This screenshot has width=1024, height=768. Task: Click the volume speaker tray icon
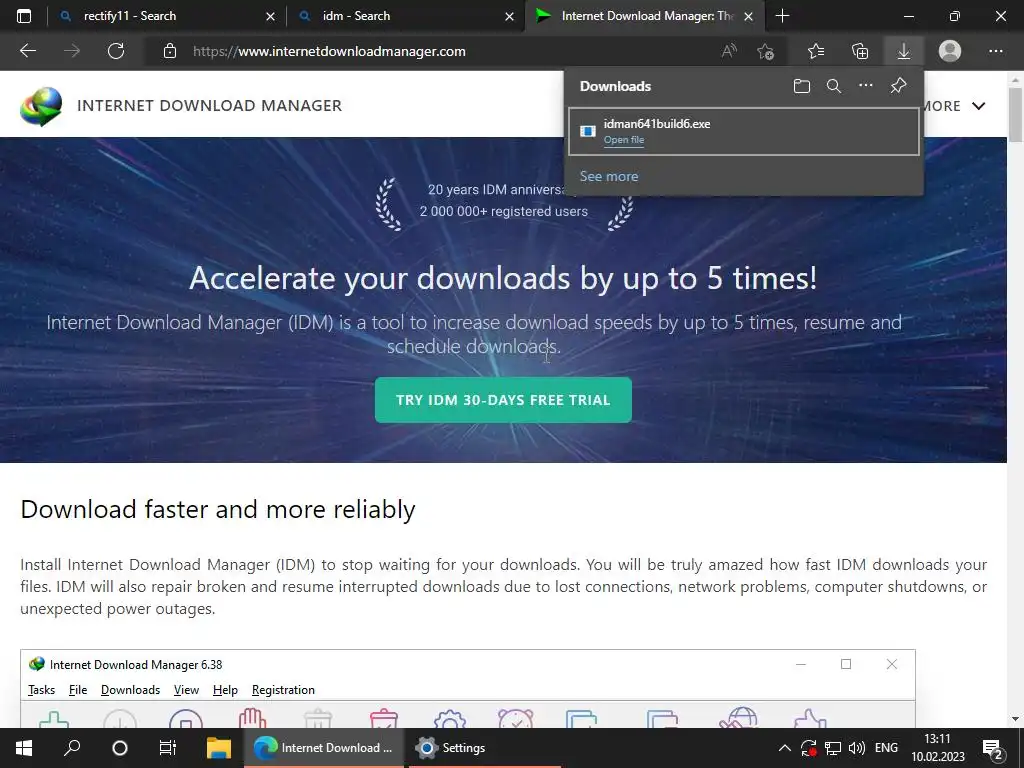(856, 748)
